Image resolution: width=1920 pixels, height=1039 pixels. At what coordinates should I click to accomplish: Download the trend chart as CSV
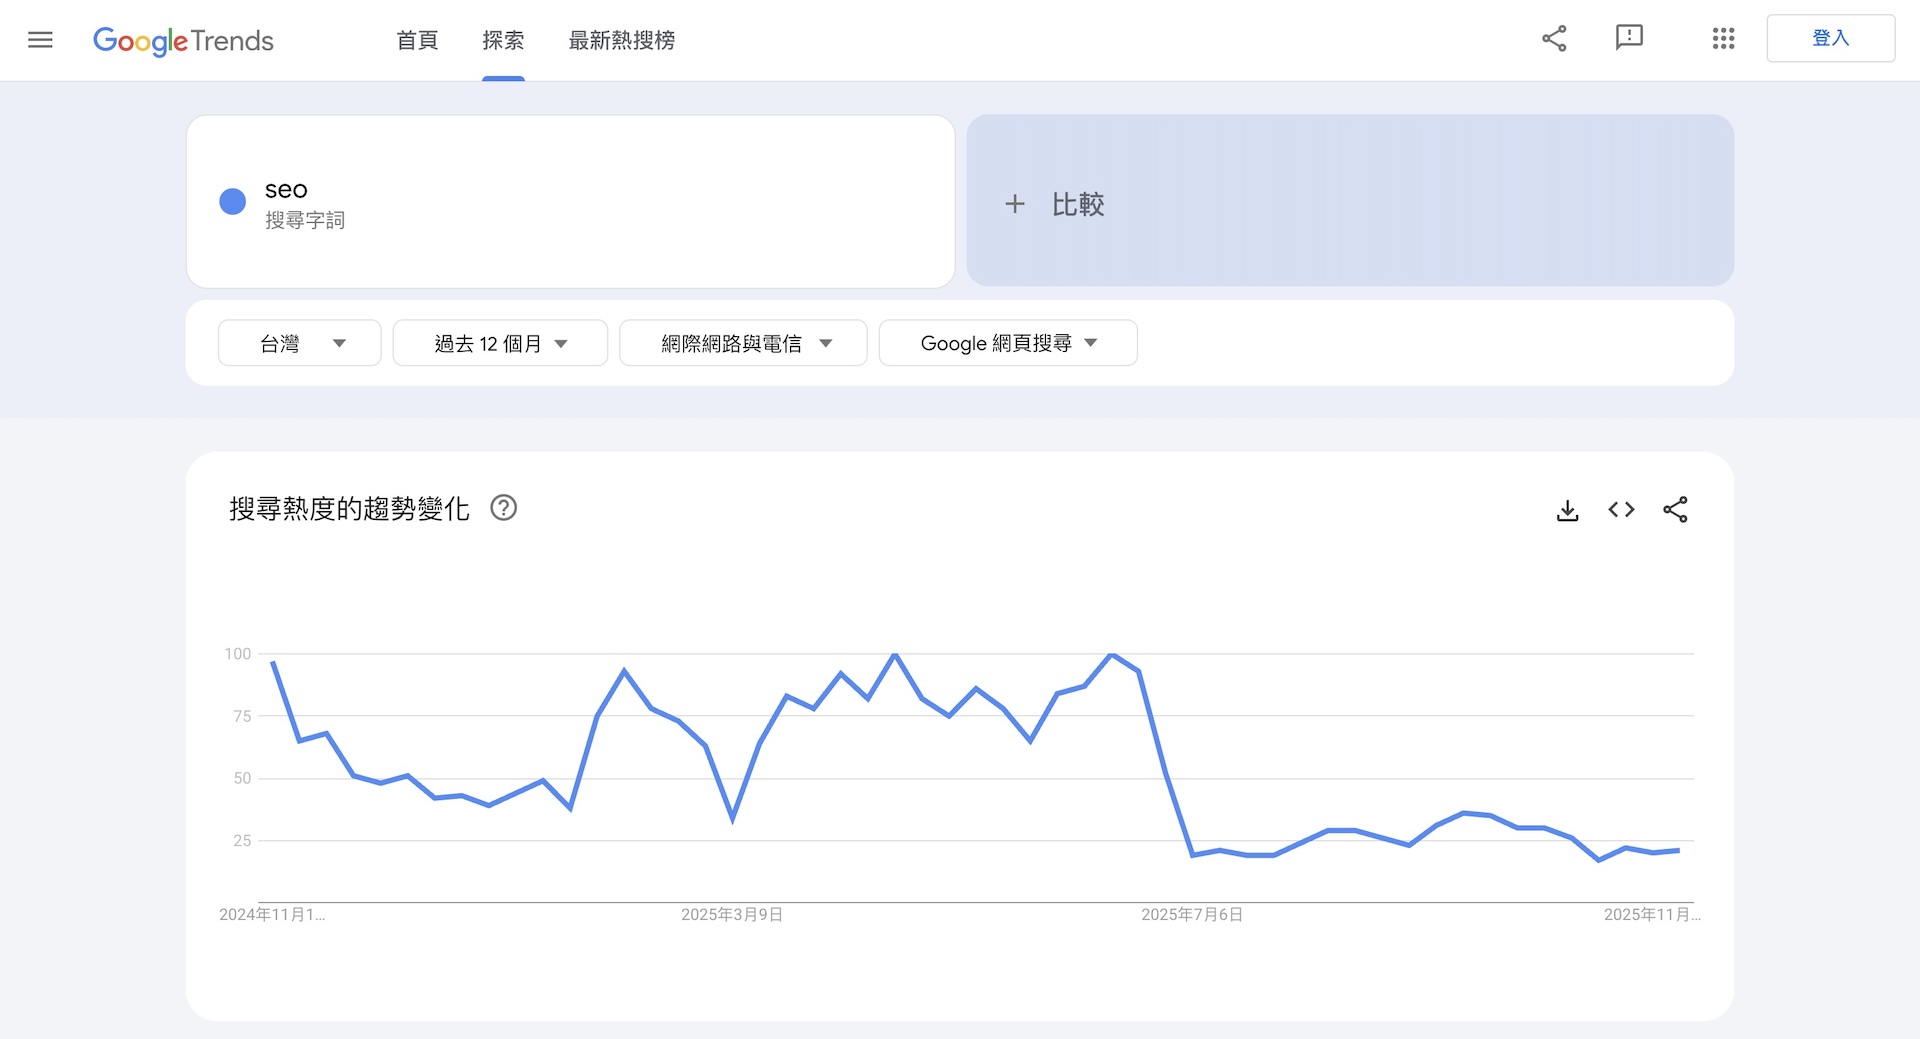(1567, 510)
